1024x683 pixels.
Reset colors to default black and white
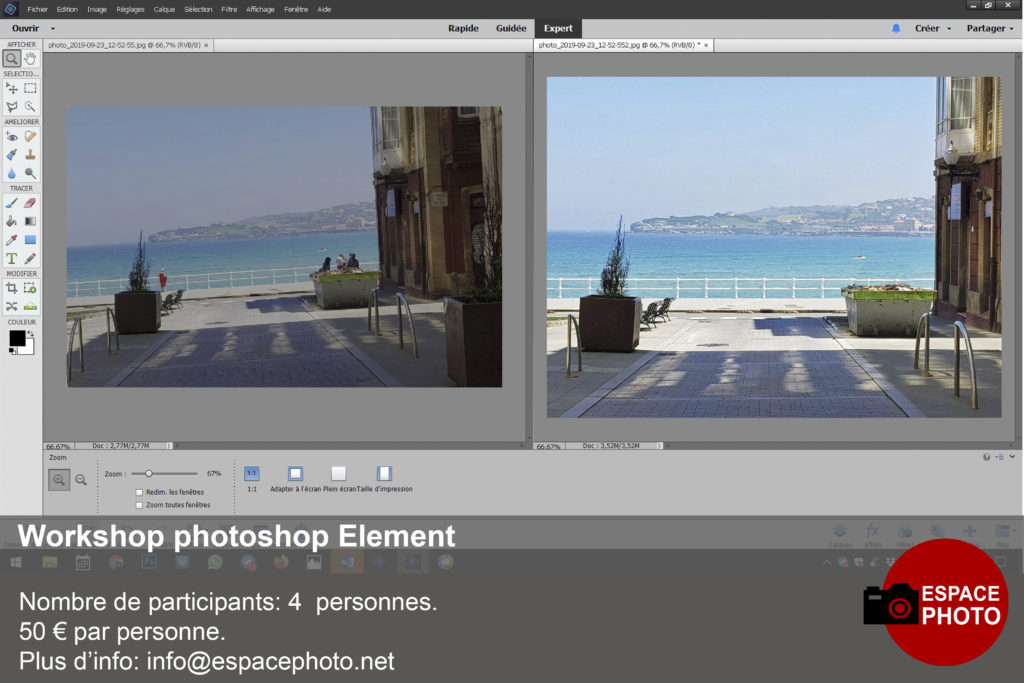(x=12, y=351)
